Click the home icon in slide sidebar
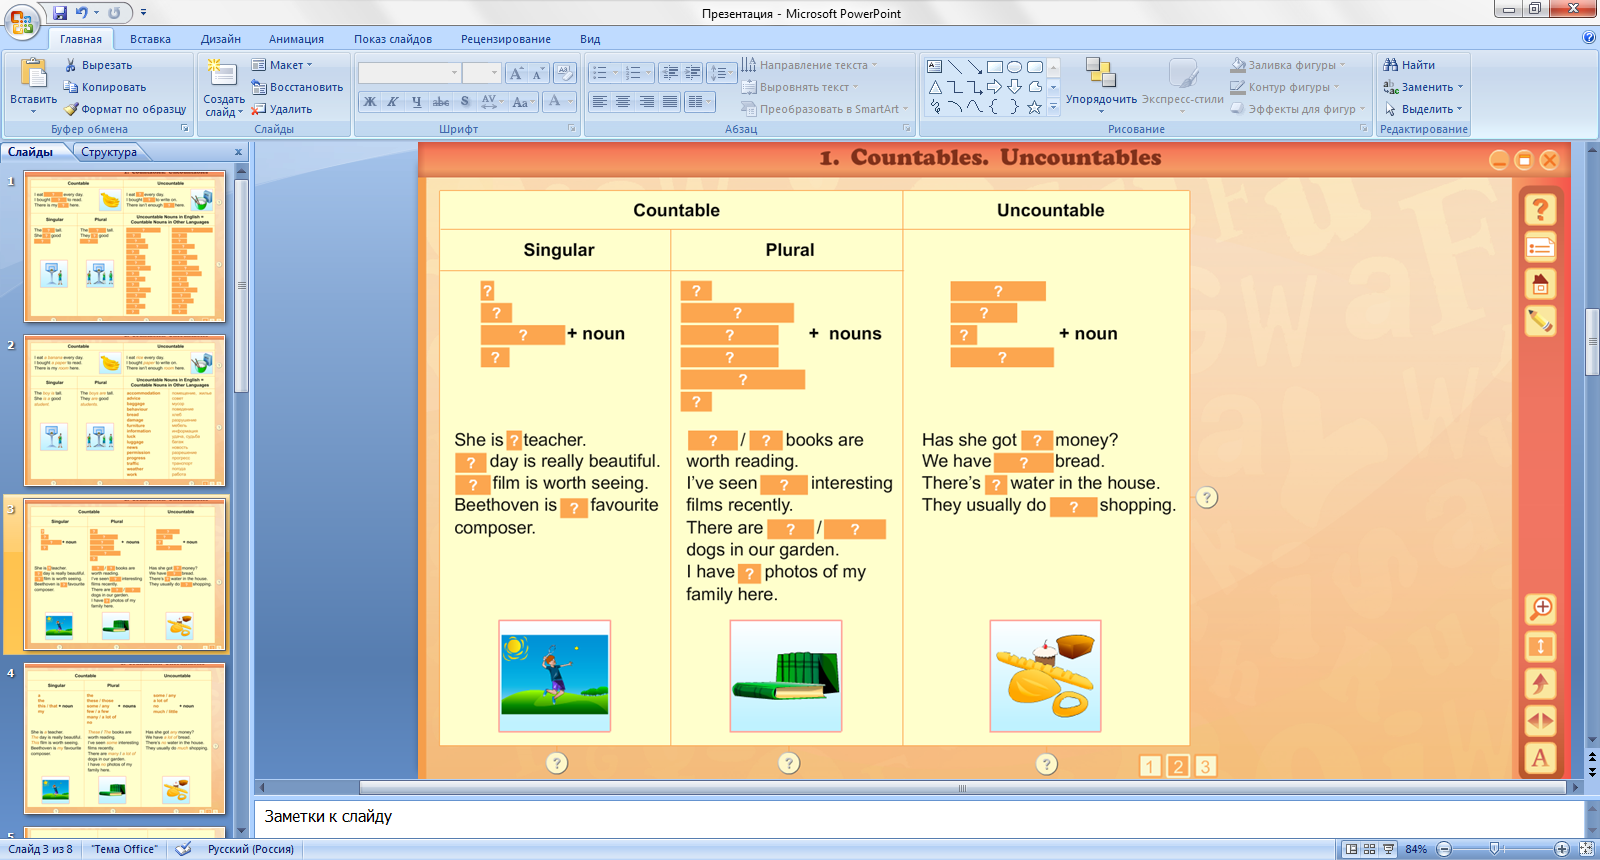Screen dimensions: 1600x860 click(x=1540, y=285)
